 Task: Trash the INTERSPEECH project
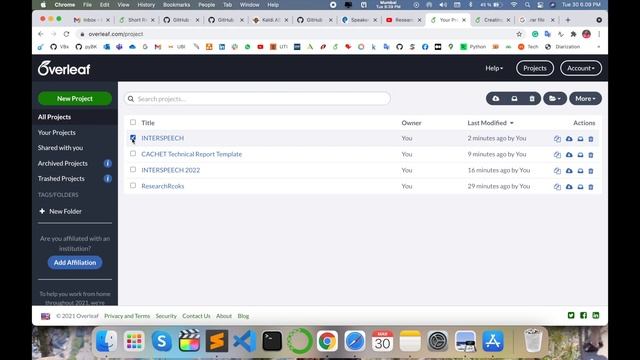[x=591, y=139]
